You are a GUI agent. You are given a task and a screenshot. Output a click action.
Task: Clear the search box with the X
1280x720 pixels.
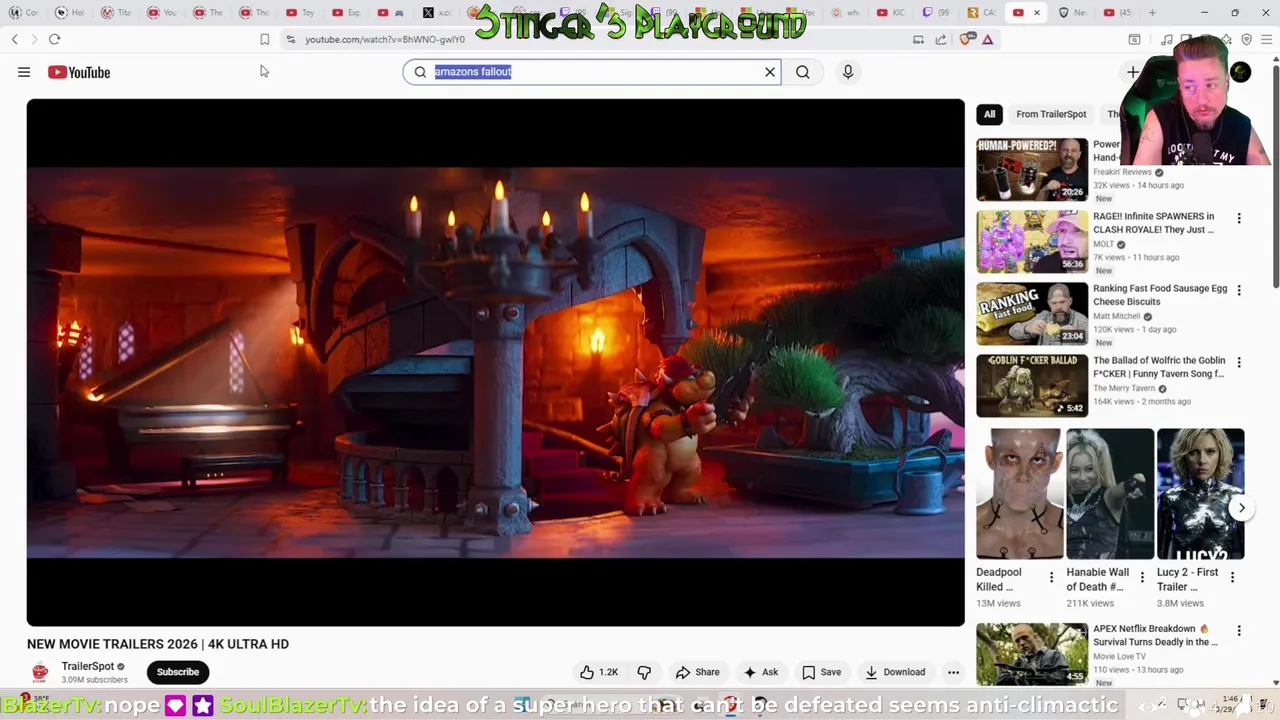pos(770,72)
